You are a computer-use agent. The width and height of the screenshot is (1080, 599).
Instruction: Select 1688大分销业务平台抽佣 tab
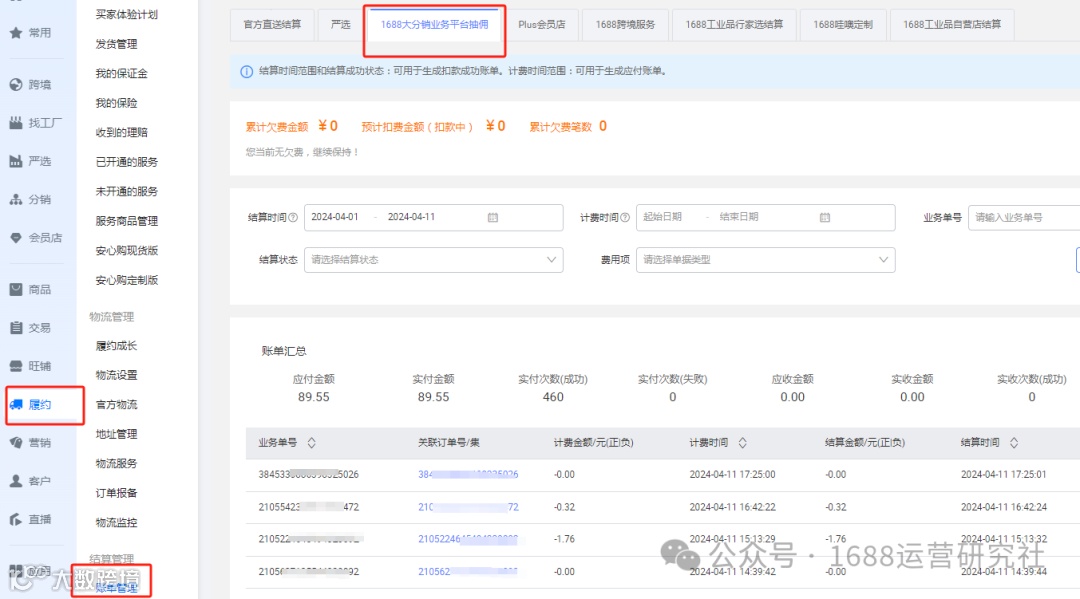click(x=435, y=25)
